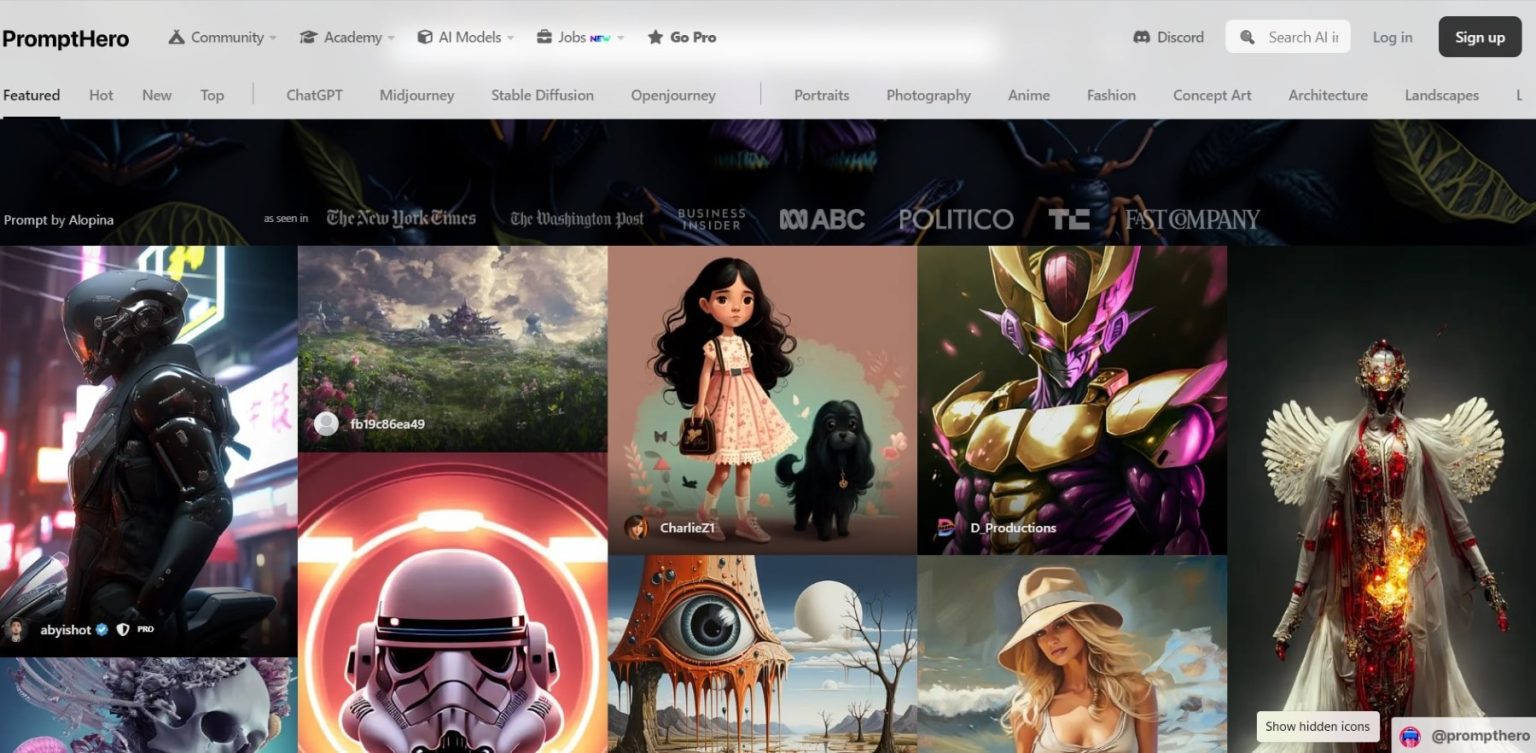The width and height of the screenshot is (1536, 753).
Task: Click the Sign up button
Action: click(x=1479, y=37)
